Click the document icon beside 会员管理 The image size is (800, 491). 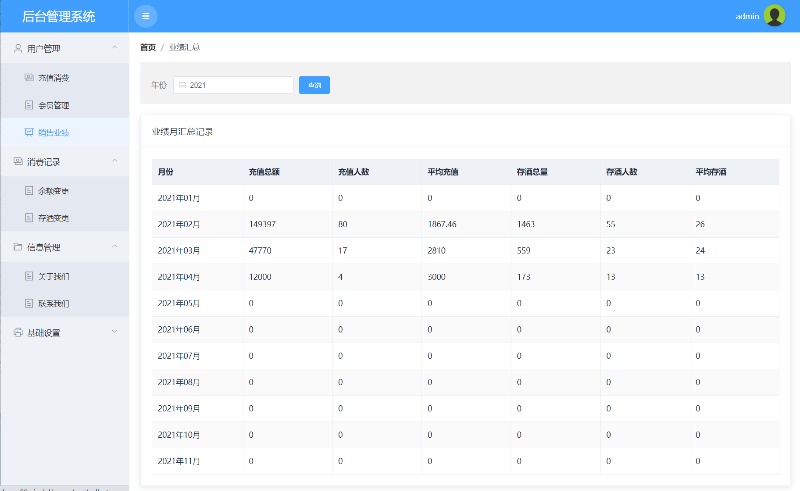29,105
